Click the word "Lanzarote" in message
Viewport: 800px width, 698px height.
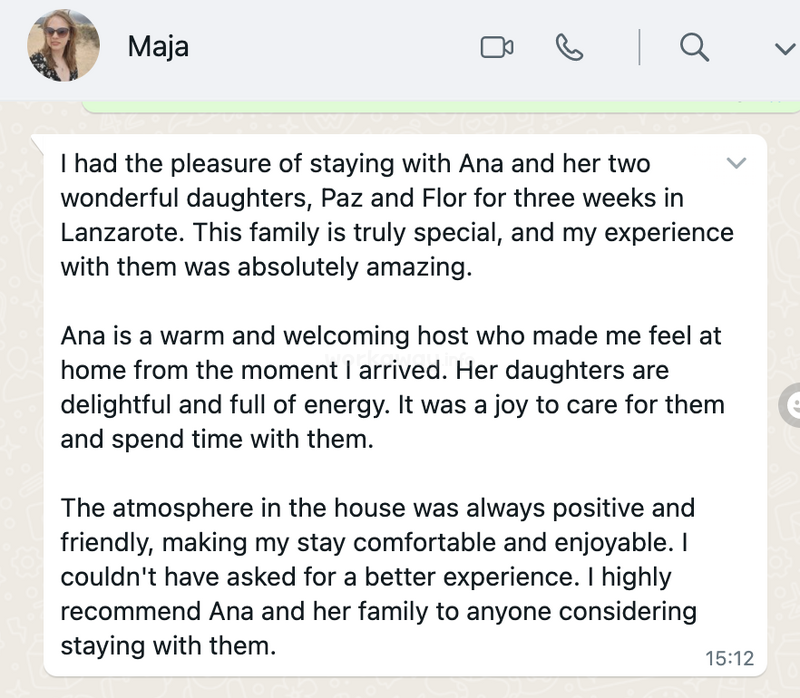pos(119,233)
